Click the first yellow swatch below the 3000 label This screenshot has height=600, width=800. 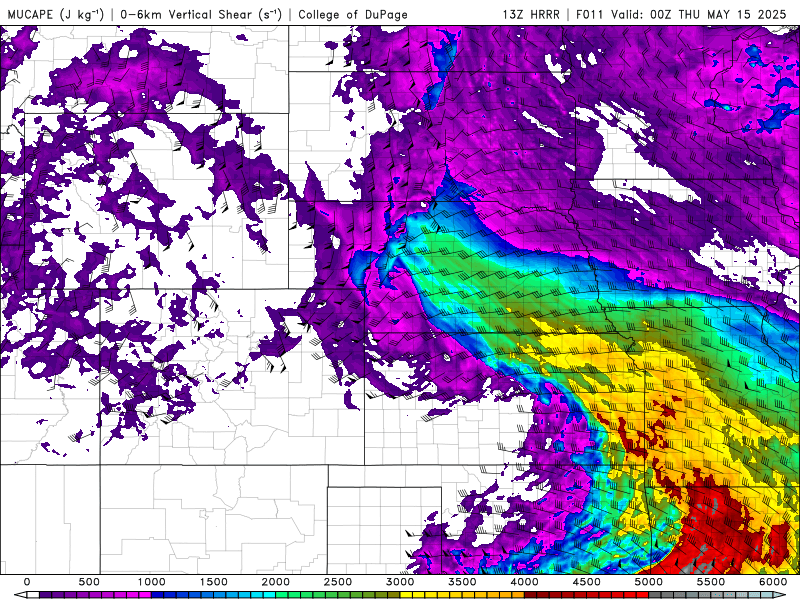coord(407,595)
